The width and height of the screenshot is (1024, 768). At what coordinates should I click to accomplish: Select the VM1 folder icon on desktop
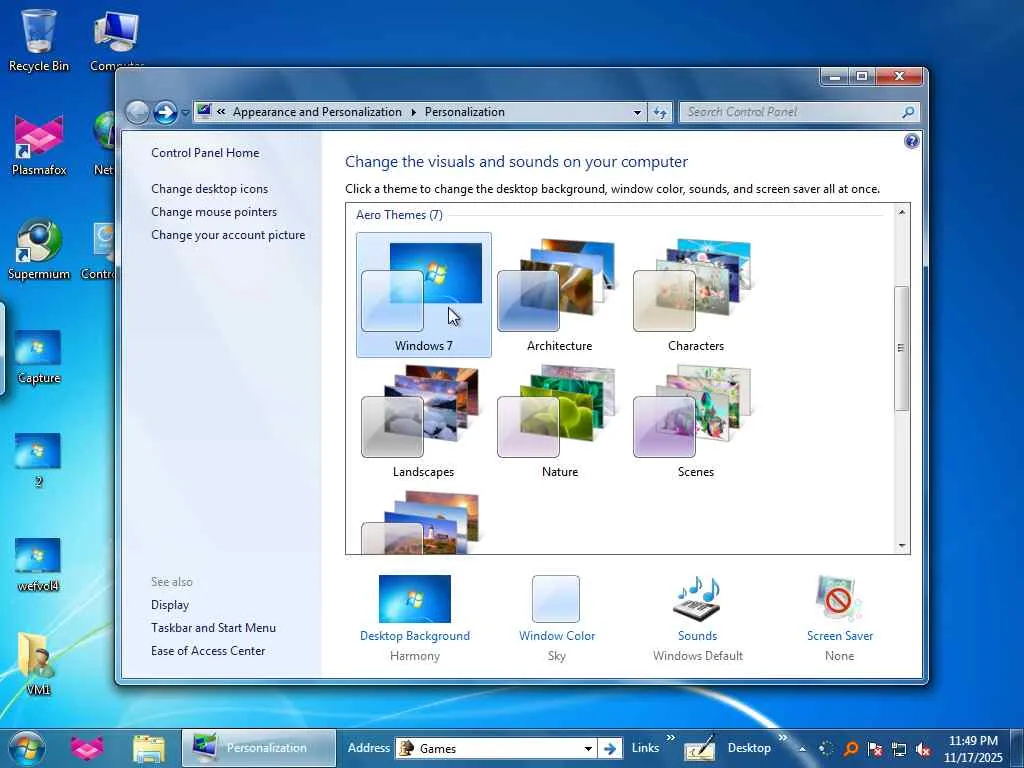pyautogui.click(x=37, y=662)
